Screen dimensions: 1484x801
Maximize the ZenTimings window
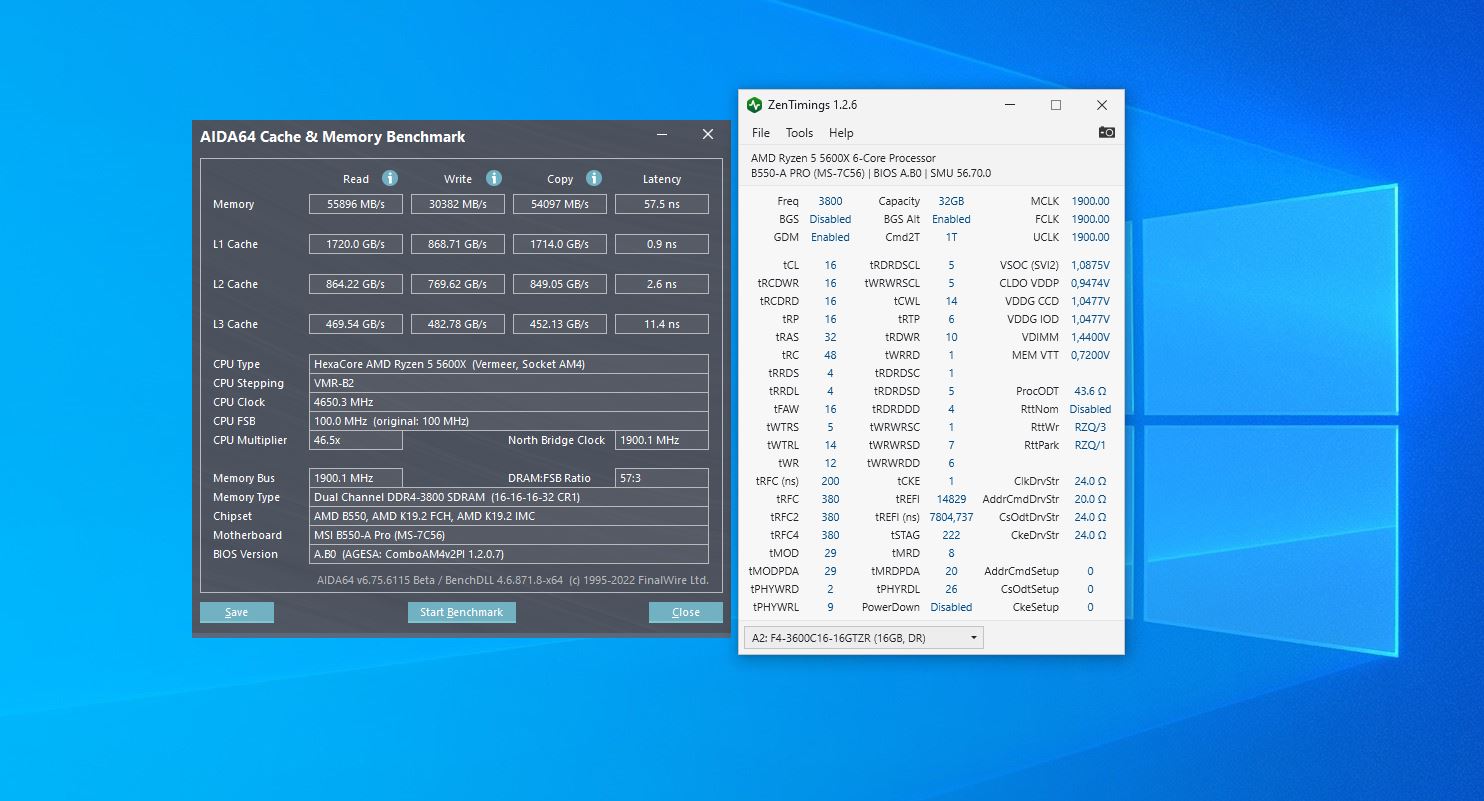1055,105
